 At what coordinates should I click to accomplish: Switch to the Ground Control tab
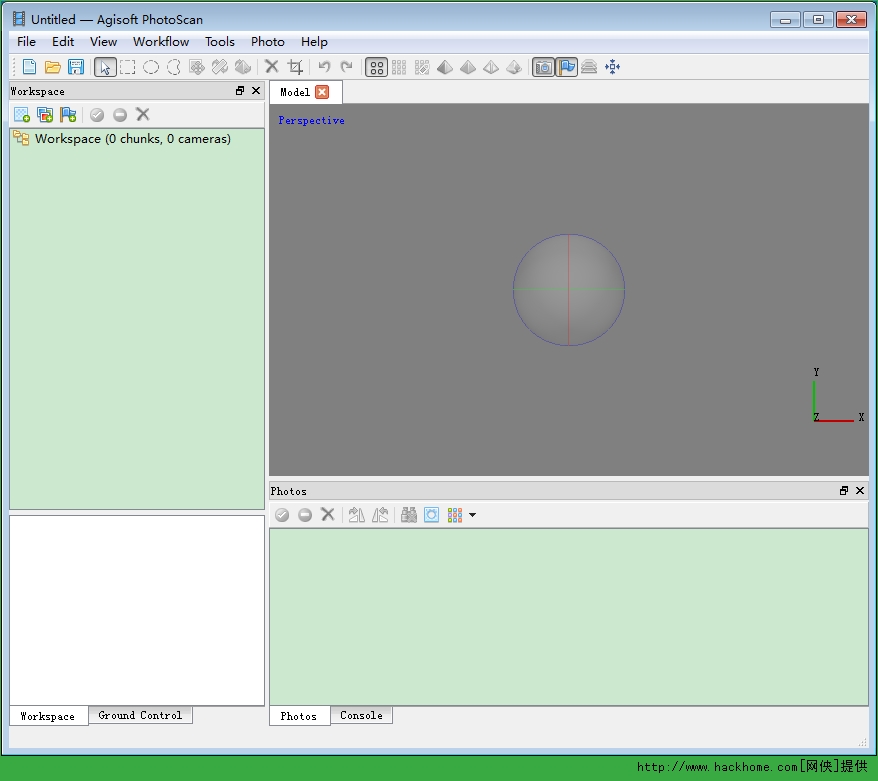coord(141,715)
